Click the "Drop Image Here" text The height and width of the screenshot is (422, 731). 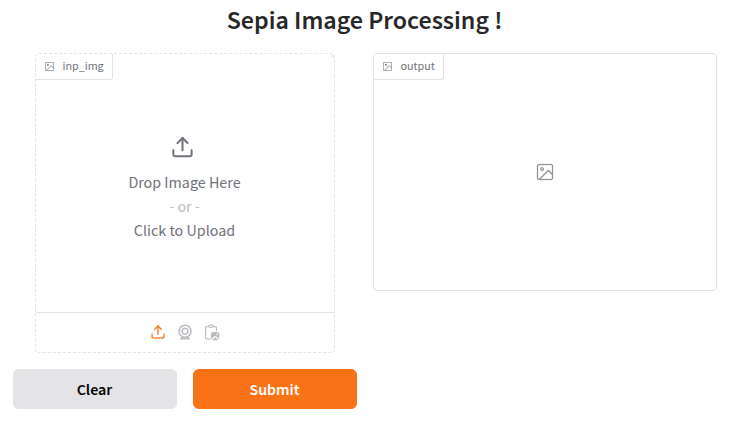184,183
